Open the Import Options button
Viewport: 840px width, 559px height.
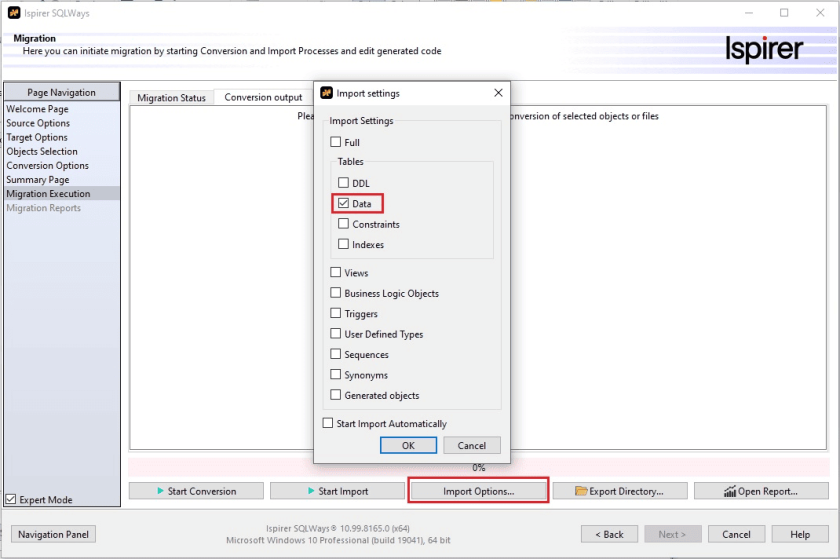point(478,491)
